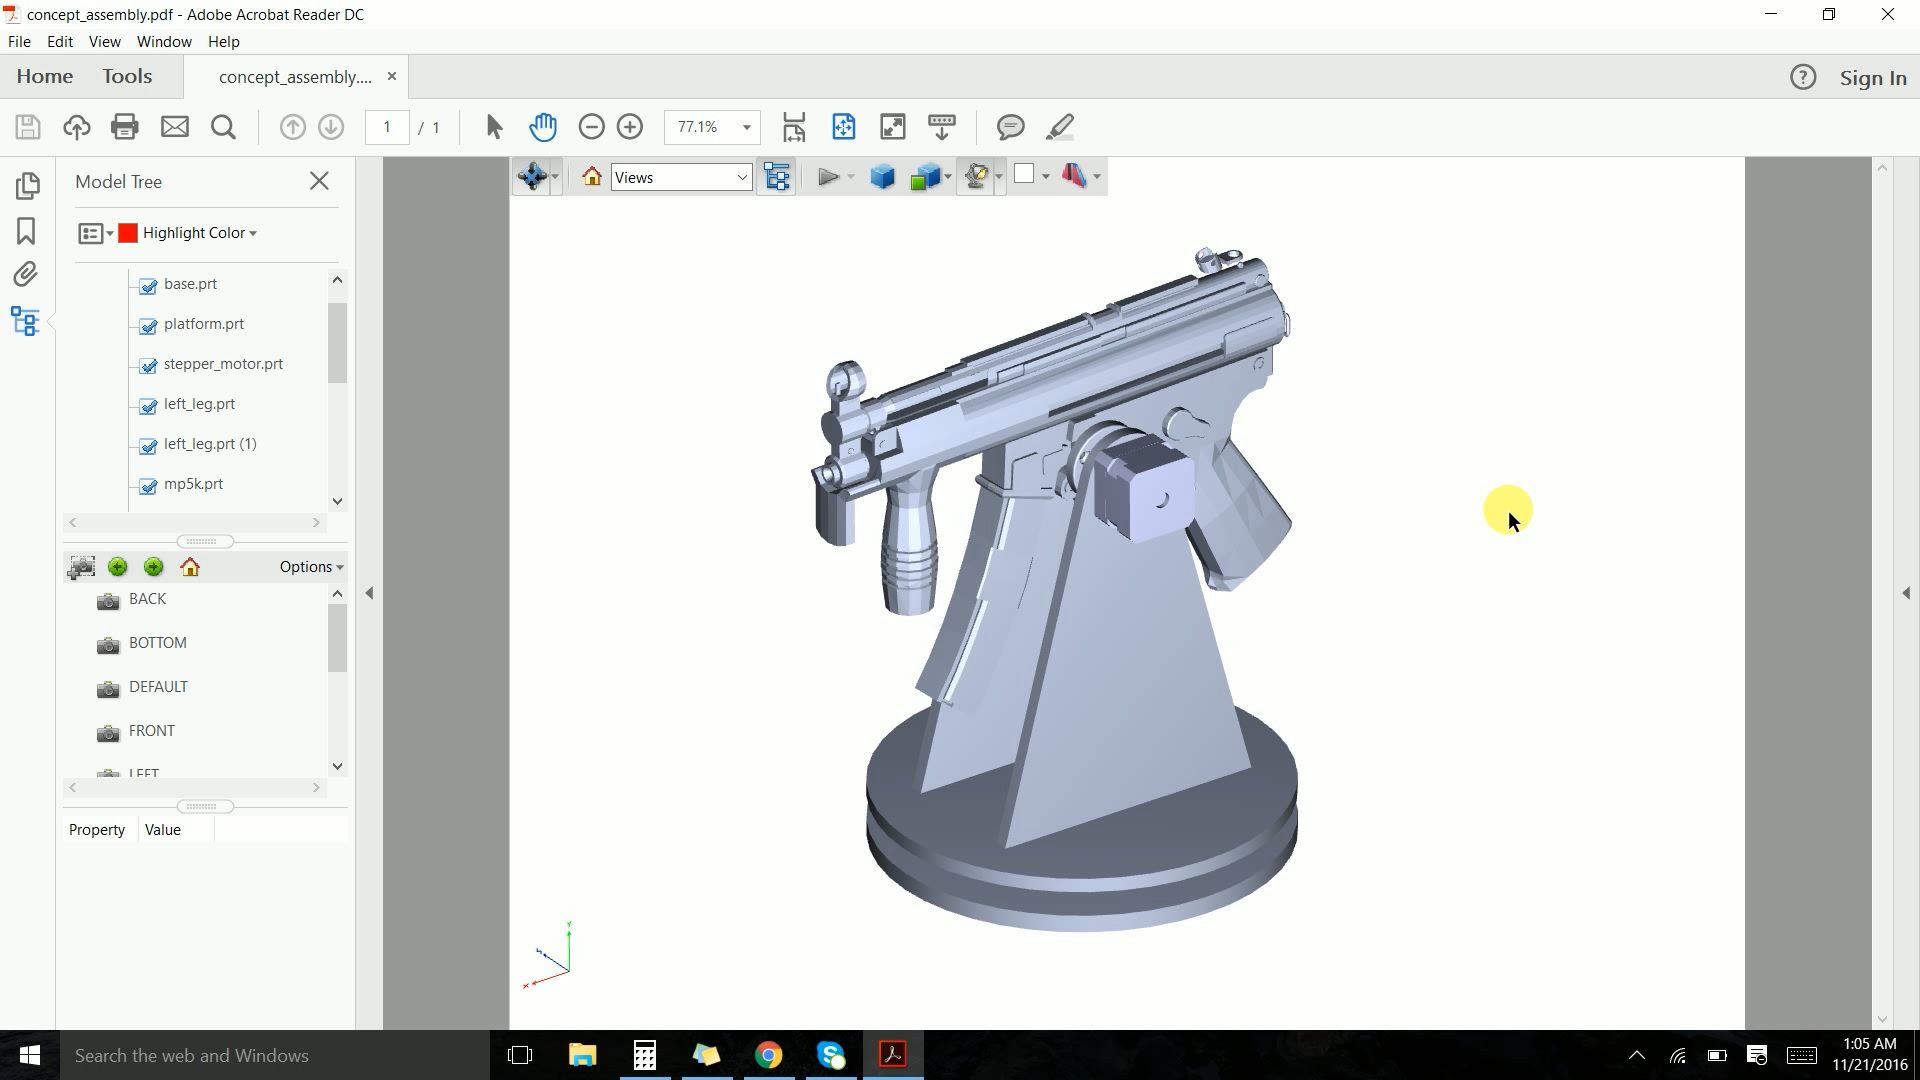Image resolution: width=1920 pixels, height=1080 pixels.
Task: Uncheck visibility of mp5k.prt
Action: click(148, 486)
